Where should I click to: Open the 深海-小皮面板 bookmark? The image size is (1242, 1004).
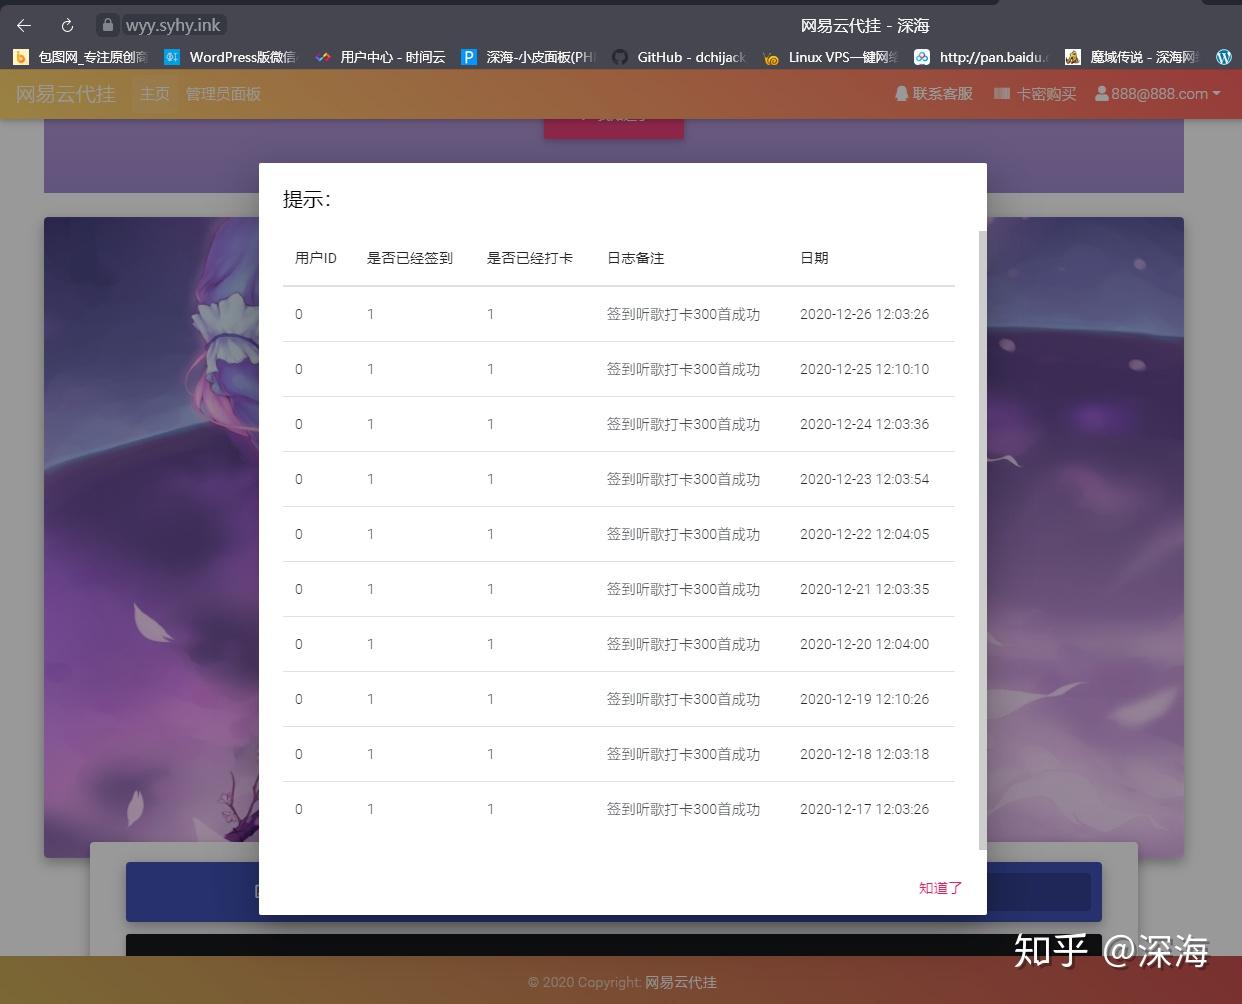click(x=528, y=57)
